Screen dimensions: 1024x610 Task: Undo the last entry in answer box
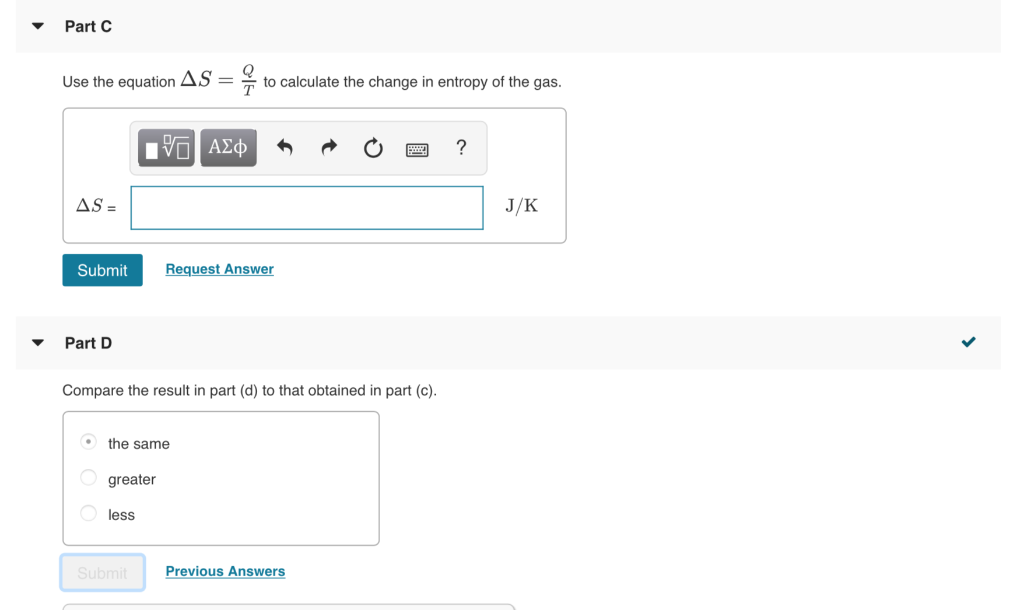pyautogui.click(x=285, y=148)
